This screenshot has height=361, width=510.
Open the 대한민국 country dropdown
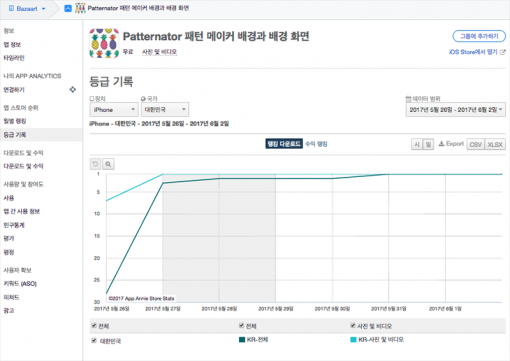pos(165,110)
